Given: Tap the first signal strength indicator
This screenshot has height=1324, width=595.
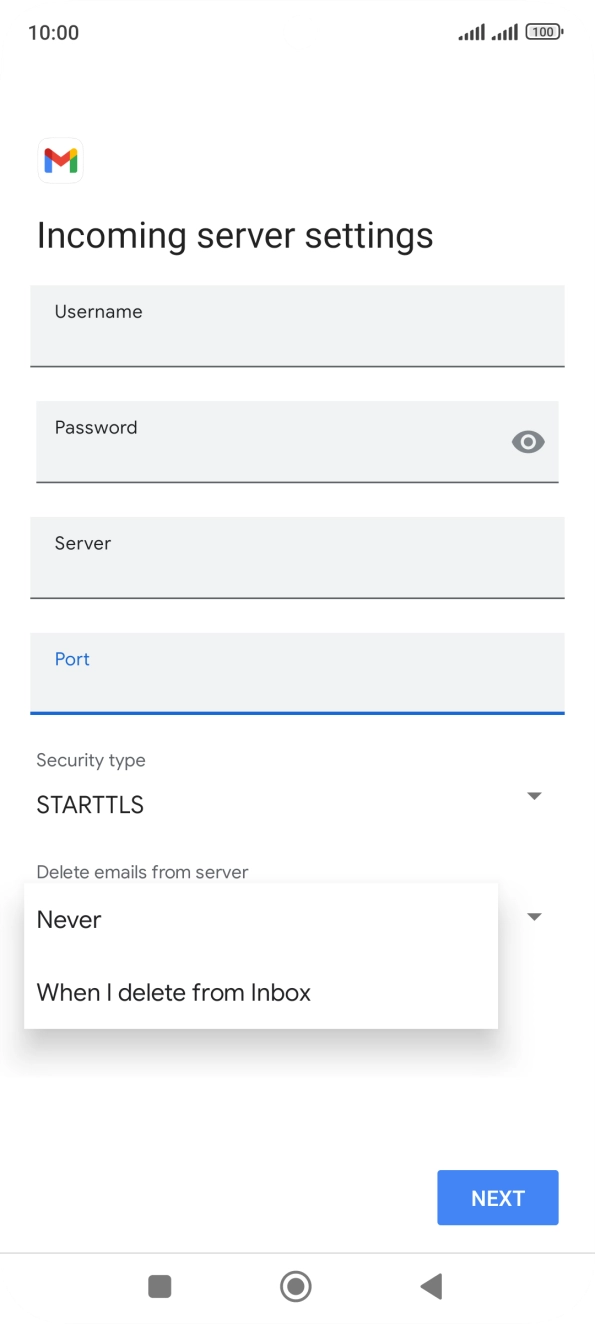Looking at the screenshot, I should pyautogui.click(x=470, y=31).
